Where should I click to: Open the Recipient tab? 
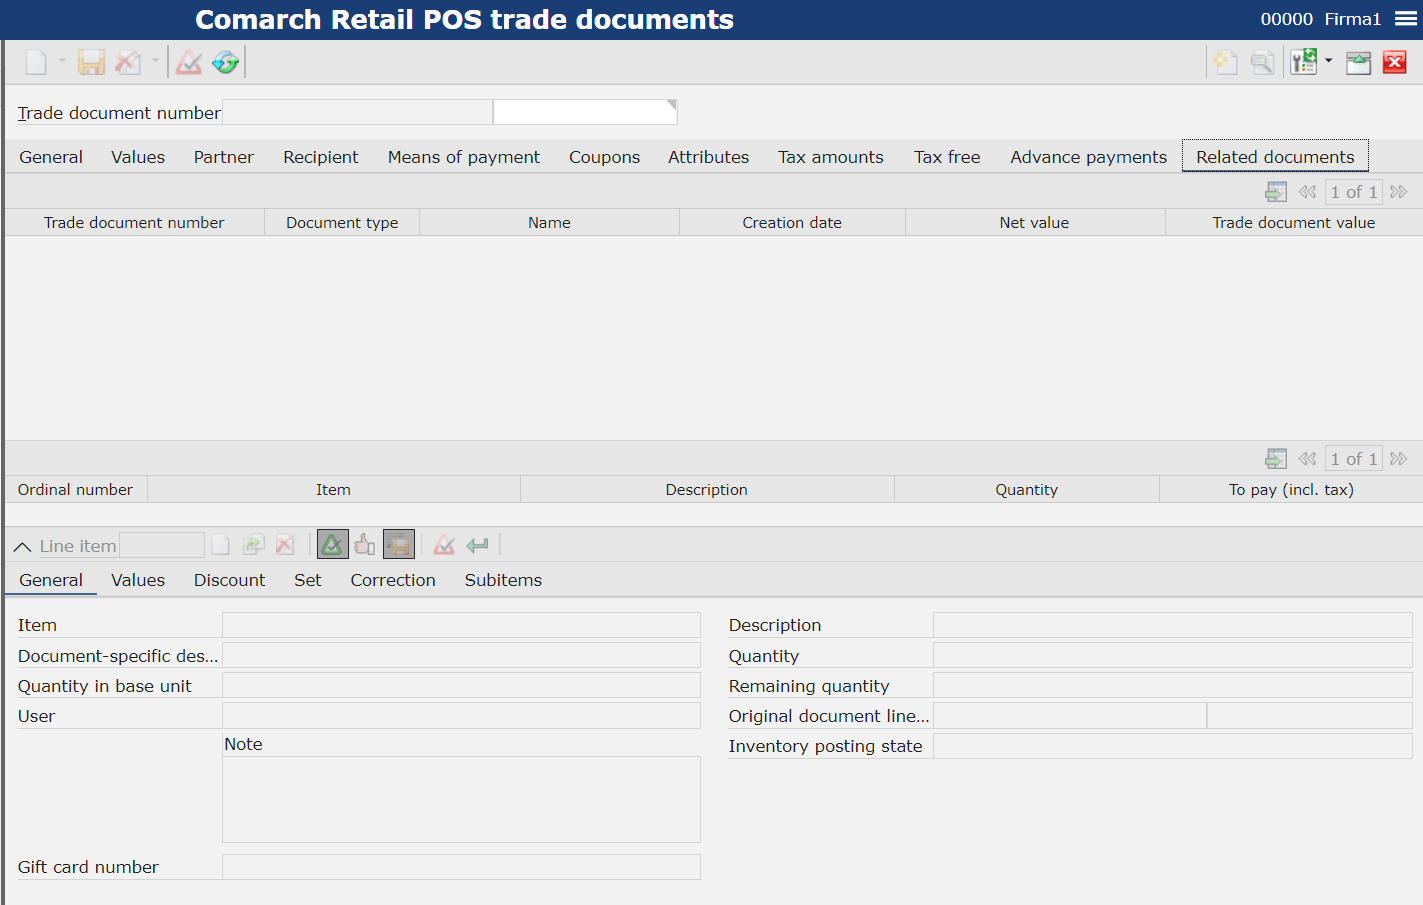[321, 157]
